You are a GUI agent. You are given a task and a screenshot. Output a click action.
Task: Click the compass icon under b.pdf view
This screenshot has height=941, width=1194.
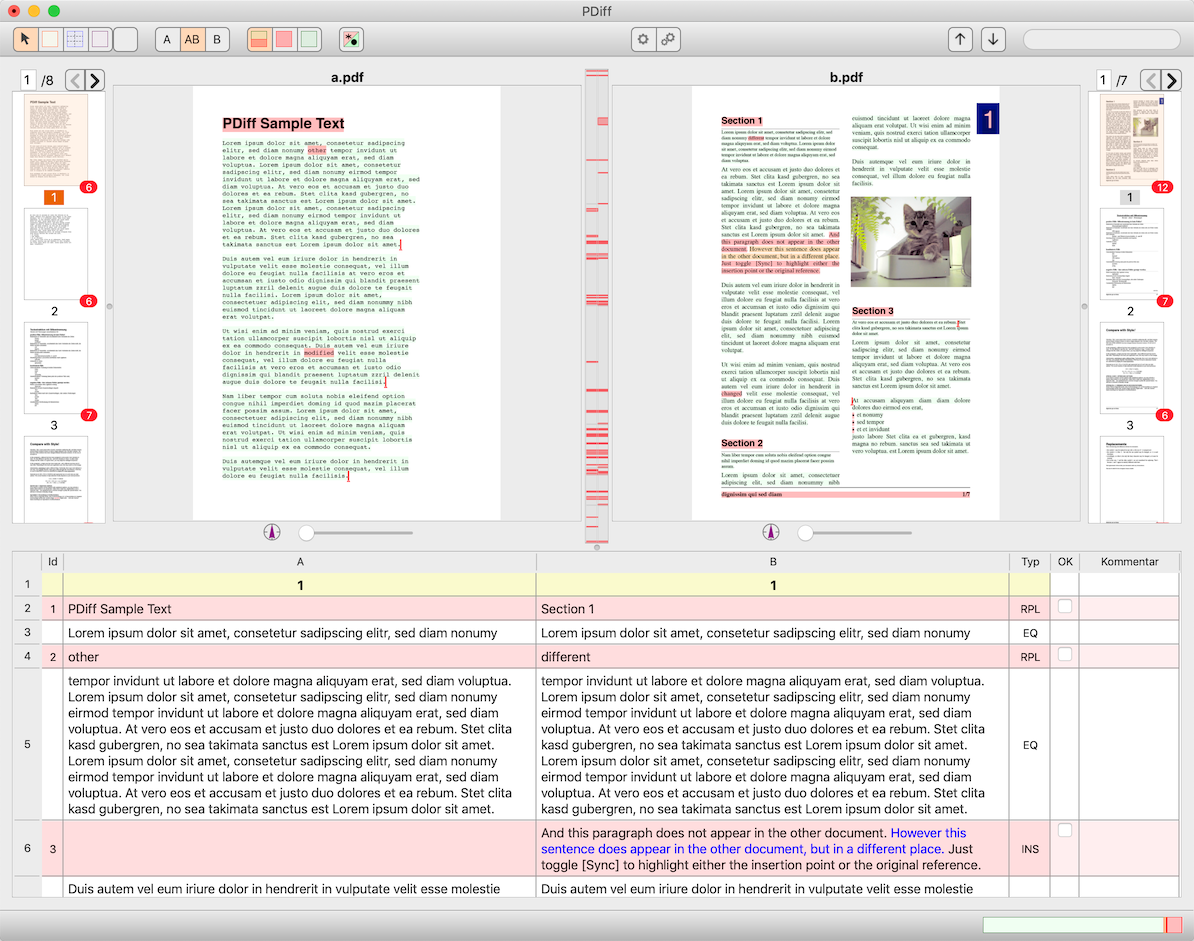point(771,532)
